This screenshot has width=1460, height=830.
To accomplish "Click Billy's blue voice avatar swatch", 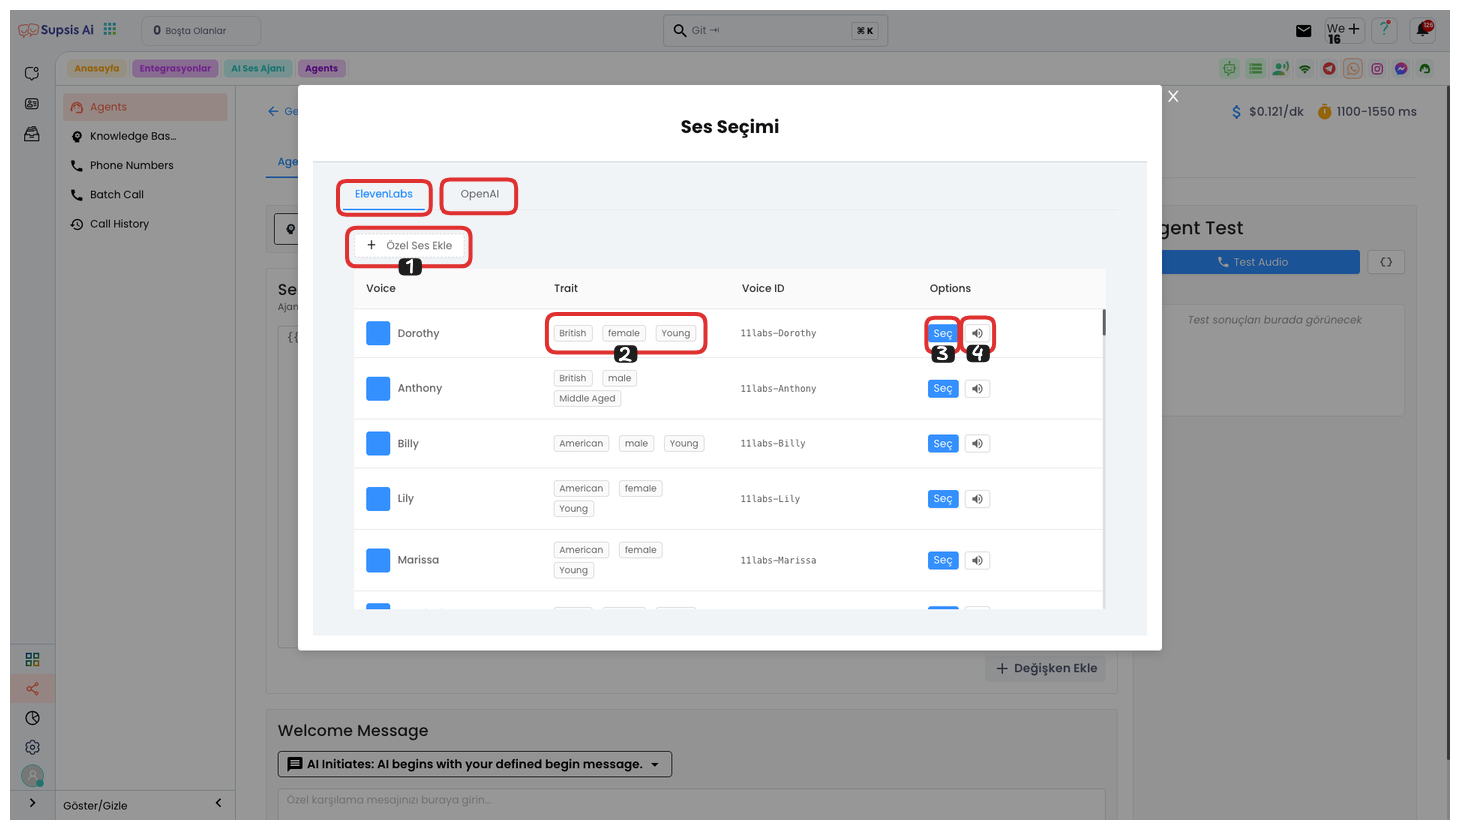I will pos(378,443).
